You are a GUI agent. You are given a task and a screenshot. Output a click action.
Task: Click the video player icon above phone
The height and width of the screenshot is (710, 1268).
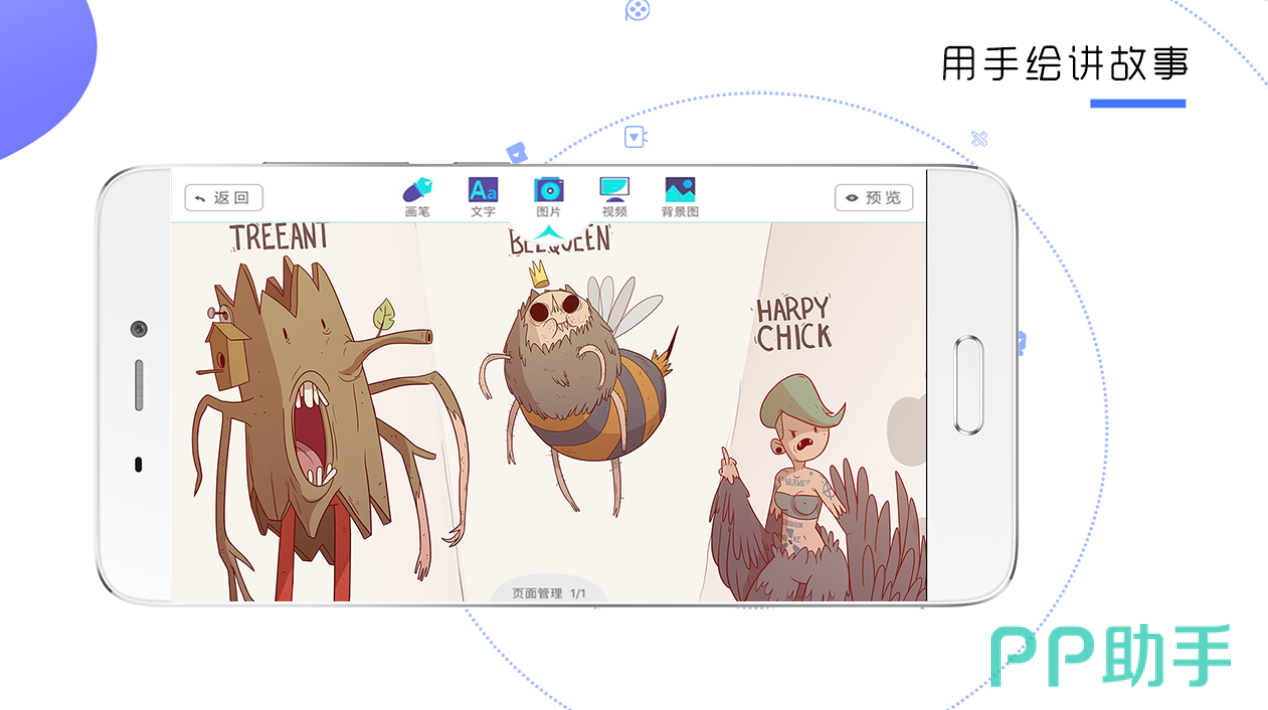(636, 137)
